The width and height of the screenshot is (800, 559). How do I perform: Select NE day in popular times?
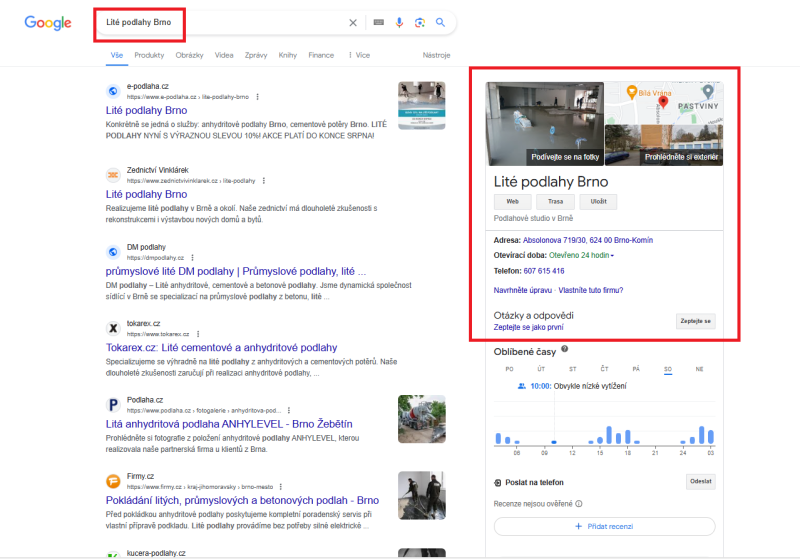[x=699, y=369]
